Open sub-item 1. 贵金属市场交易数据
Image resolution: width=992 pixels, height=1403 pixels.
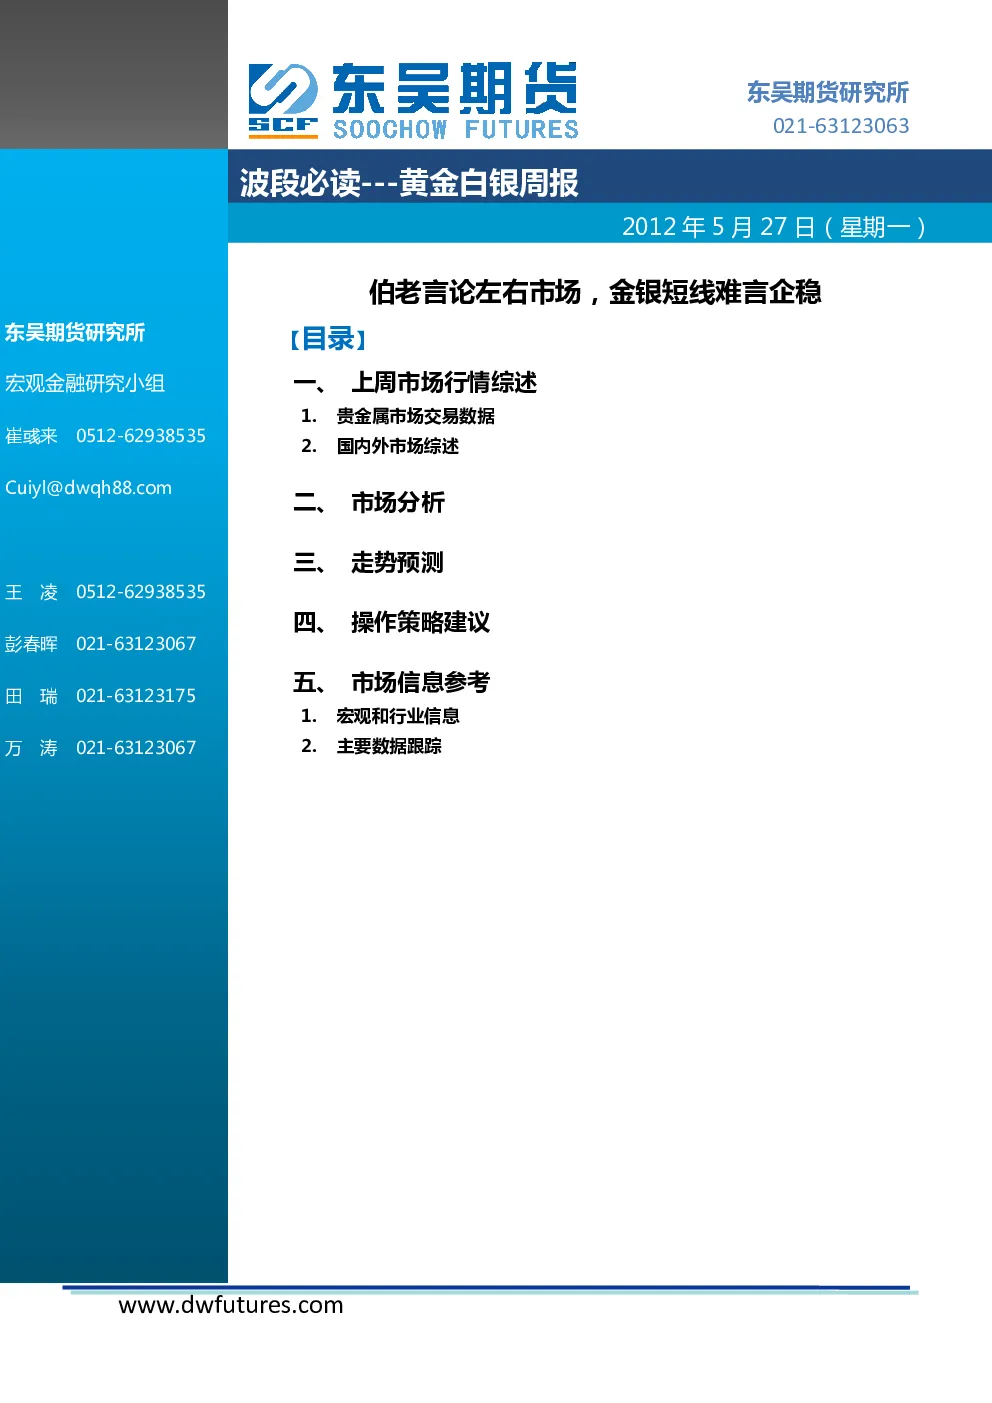point(398,416)
